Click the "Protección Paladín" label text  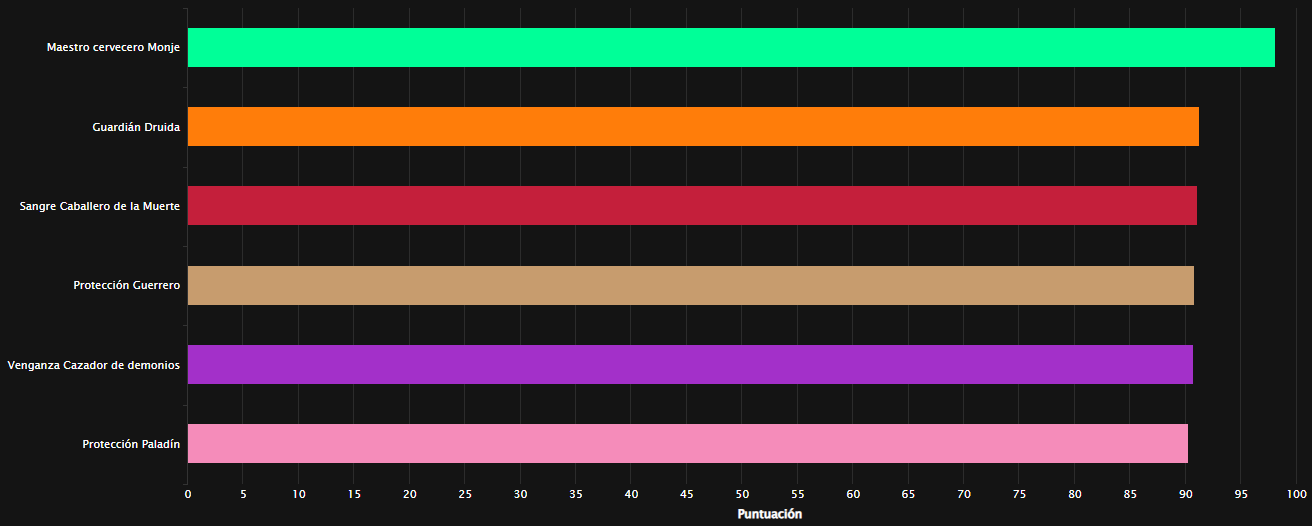131,444
